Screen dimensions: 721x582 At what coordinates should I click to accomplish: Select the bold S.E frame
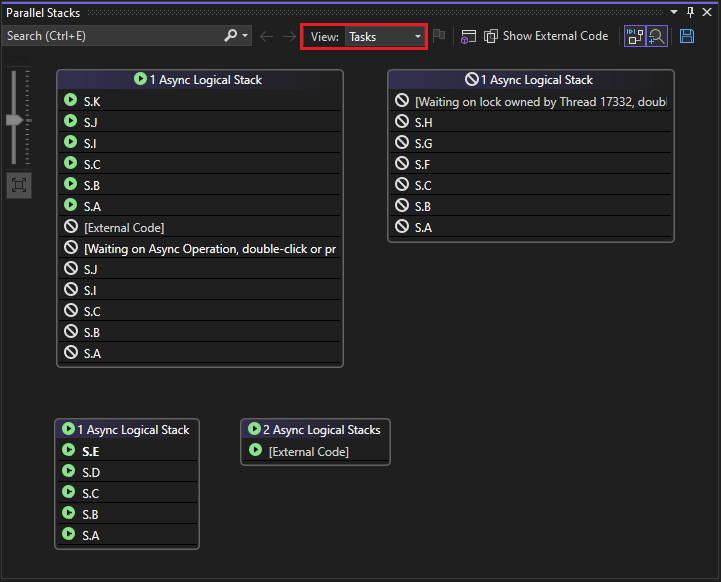click(x=127, y=451)
